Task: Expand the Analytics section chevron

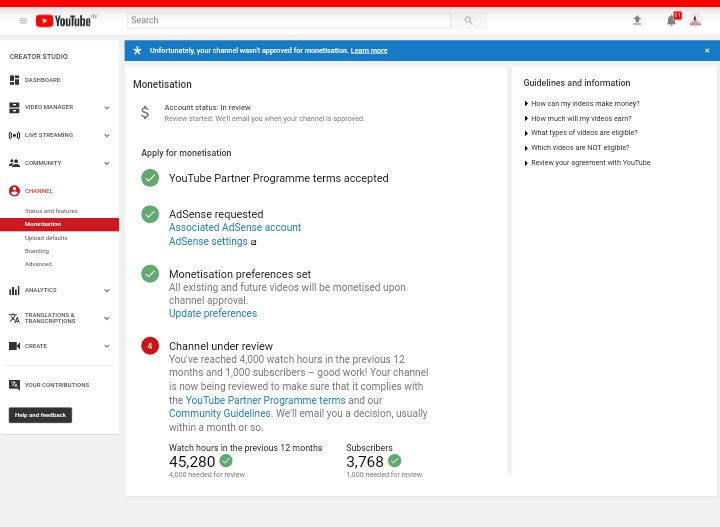Action: click(107, 291)
